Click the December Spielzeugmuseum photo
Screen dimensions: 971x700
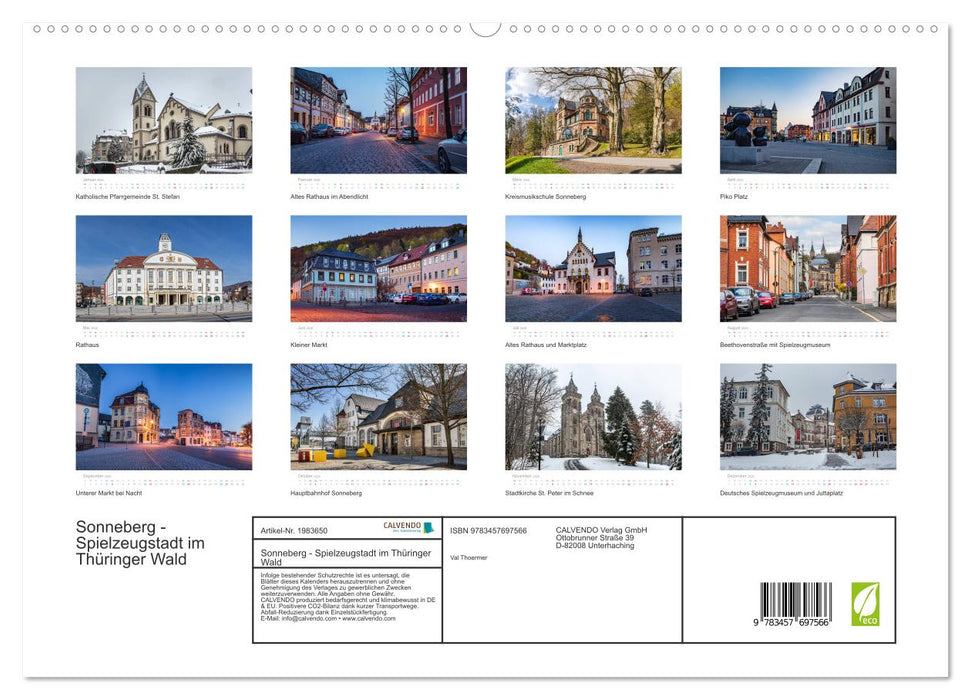[x=808, y=415]
